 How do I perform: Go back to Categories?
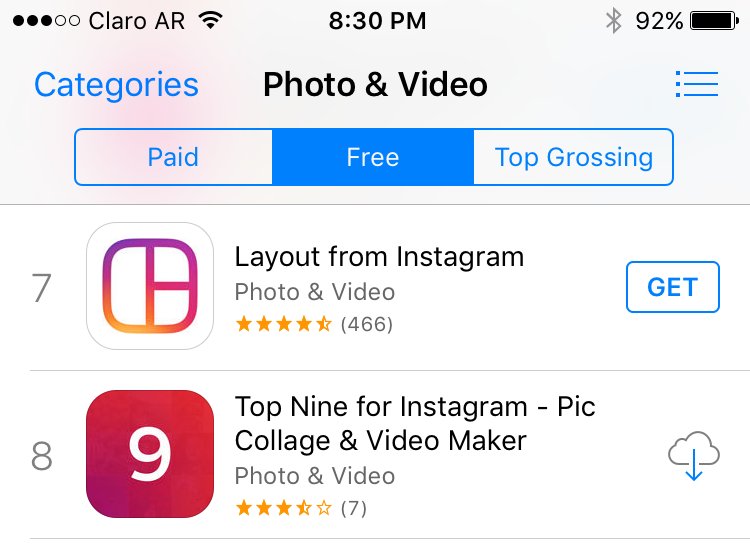click(x=116, y=85)
